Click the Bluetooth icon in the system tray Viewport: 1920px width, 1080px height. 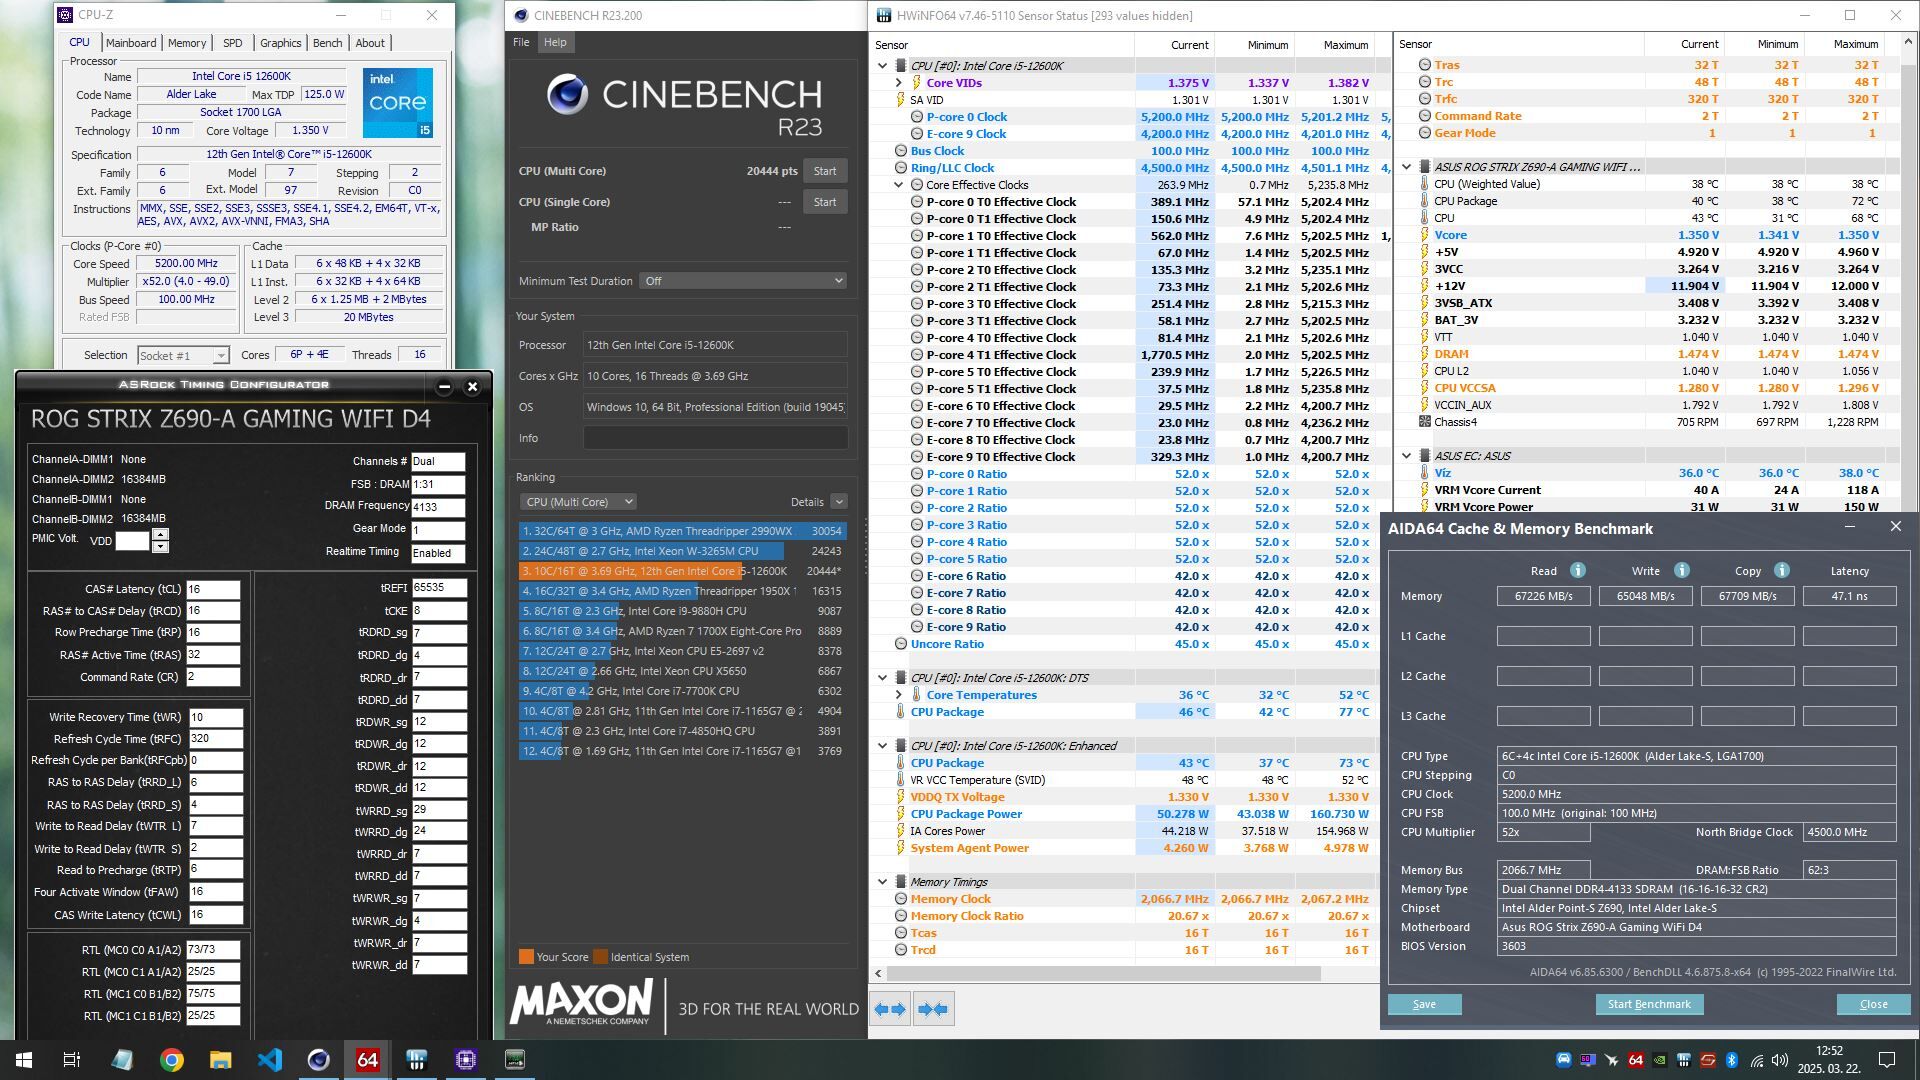1732,1060
